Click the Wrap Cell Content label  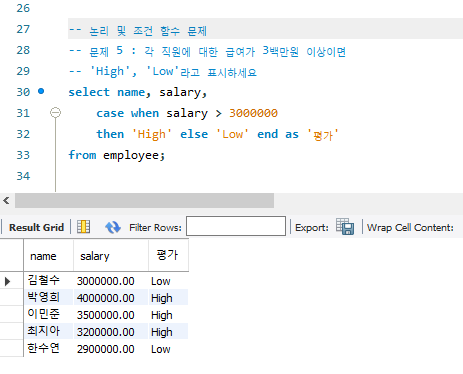[410, 228]
